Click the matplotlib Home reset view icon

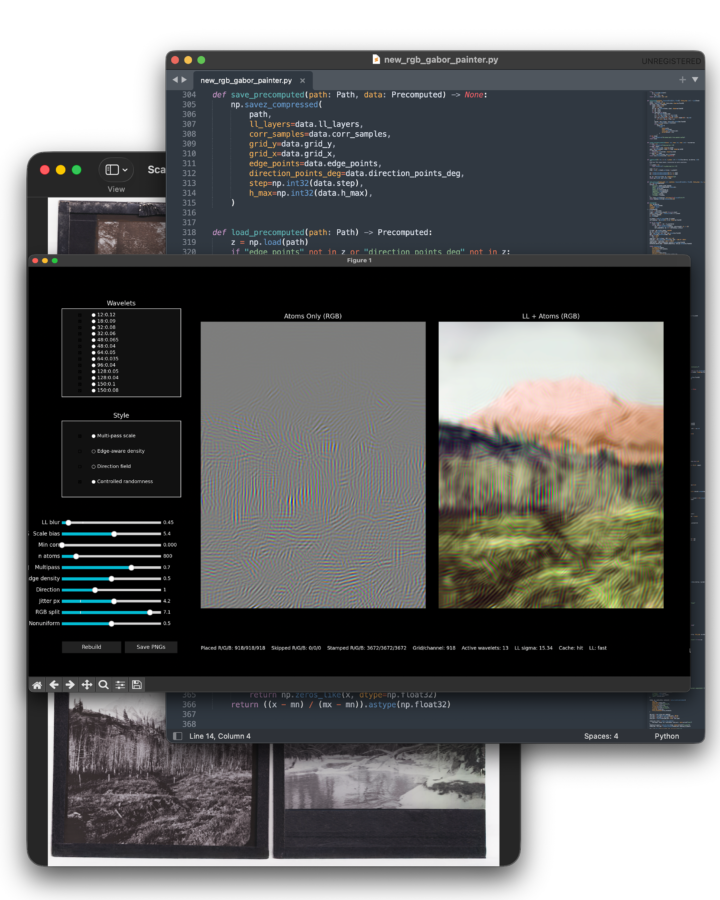pos(37,685)
